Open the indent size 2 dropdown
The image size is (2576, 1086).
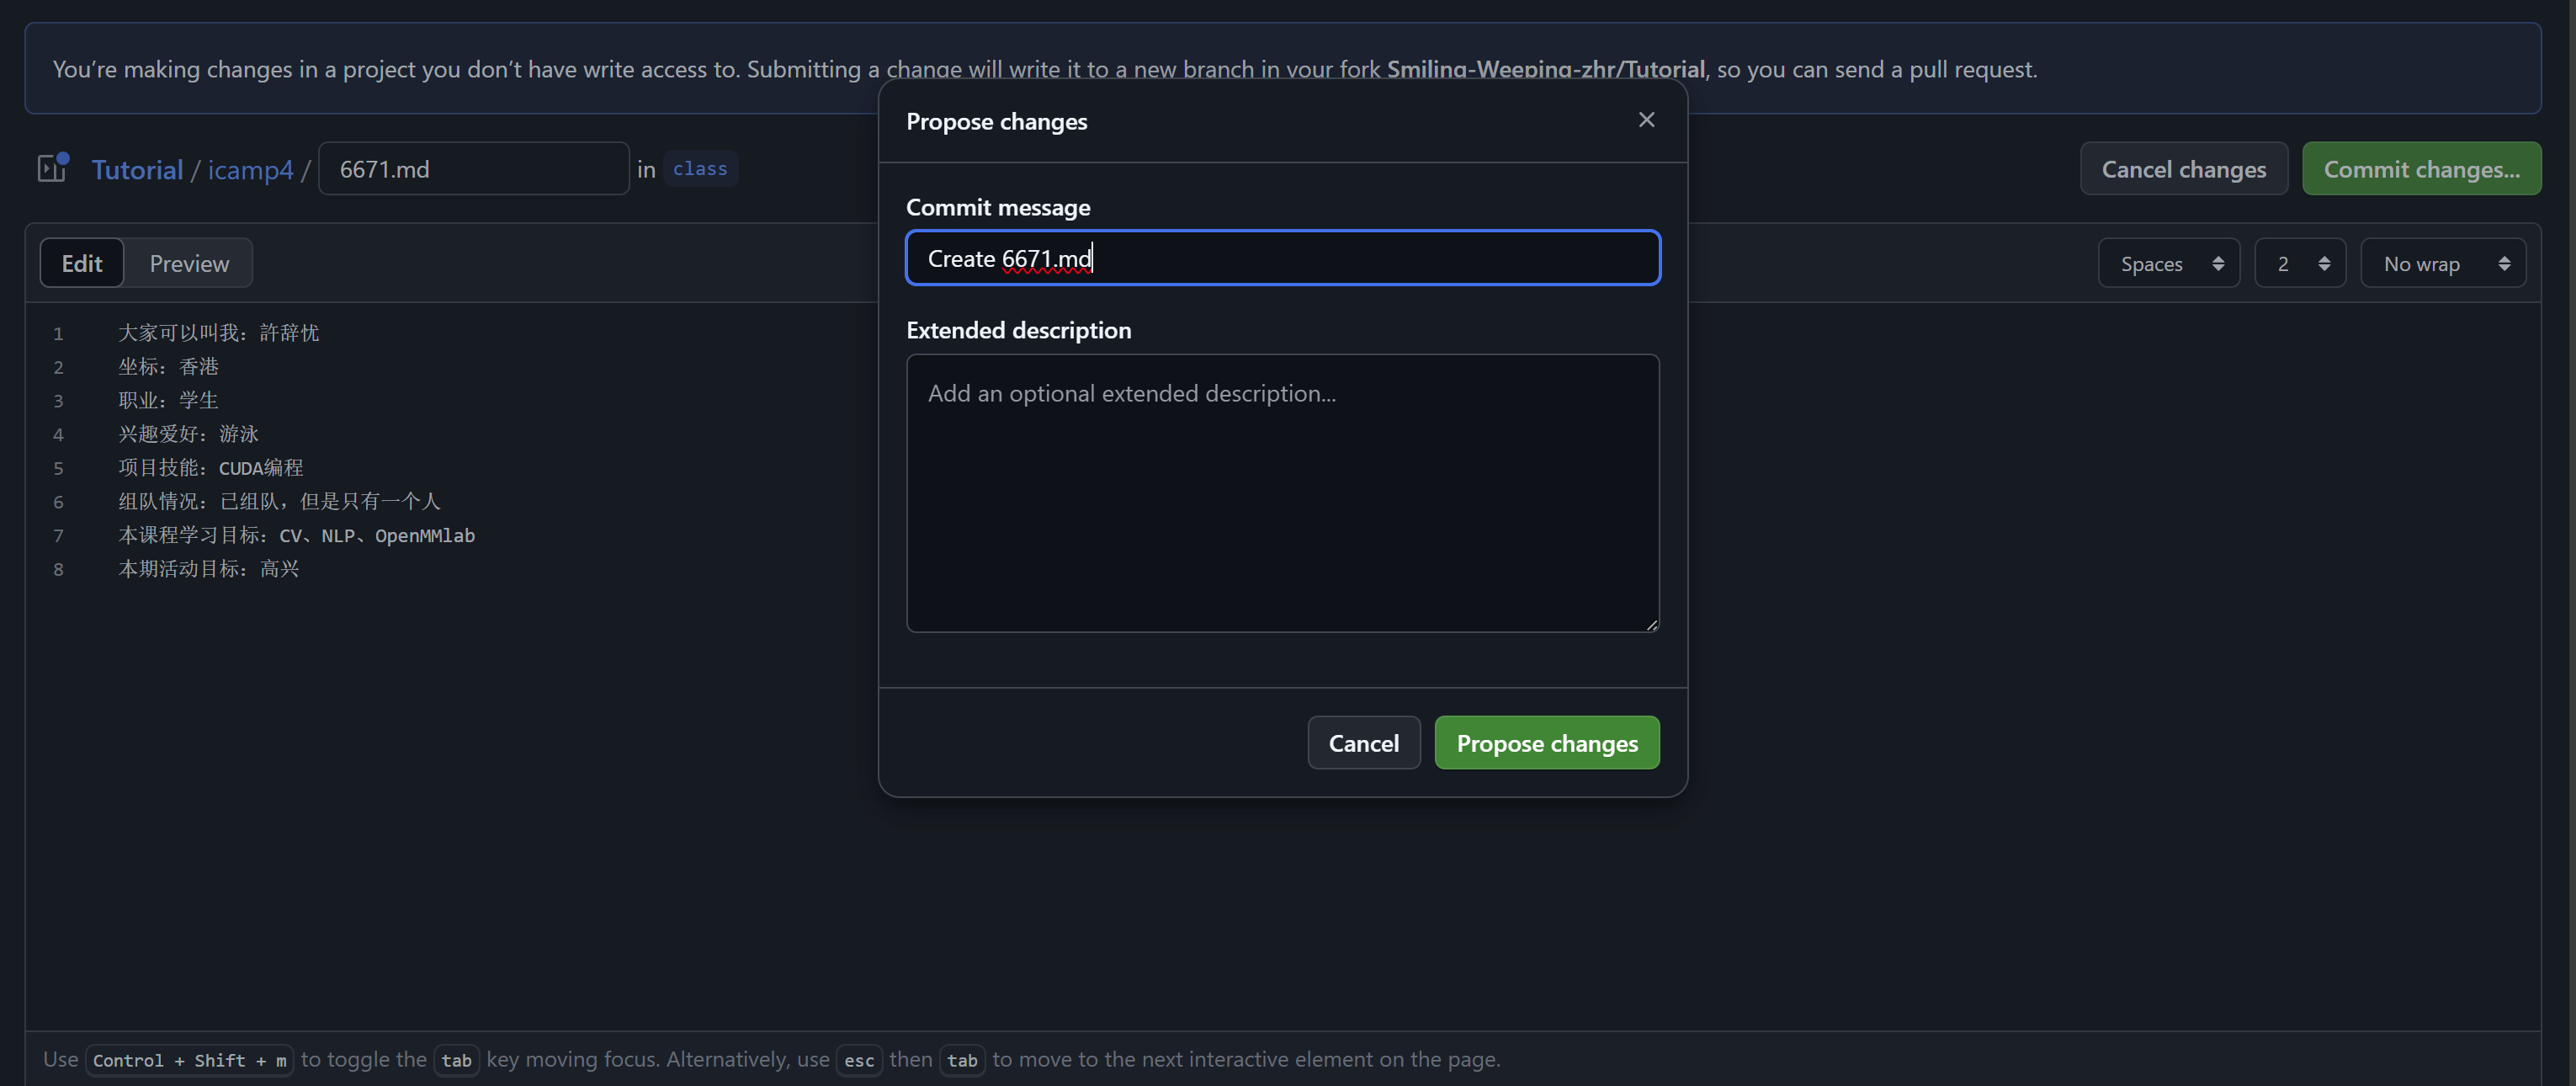(2300, 263)
